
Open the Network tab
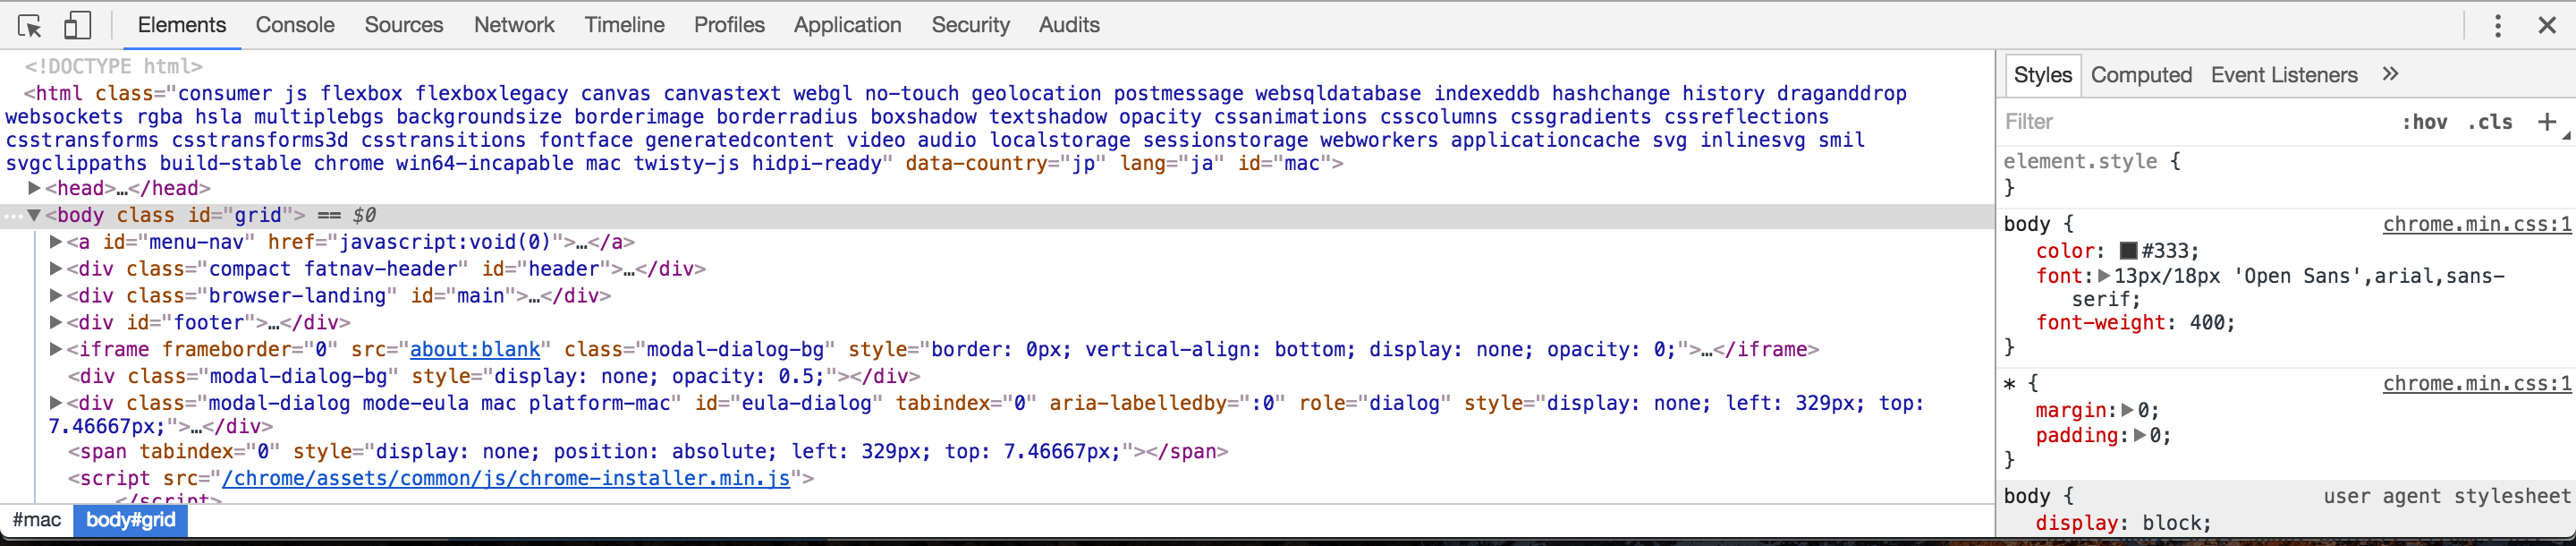(514, 25)
